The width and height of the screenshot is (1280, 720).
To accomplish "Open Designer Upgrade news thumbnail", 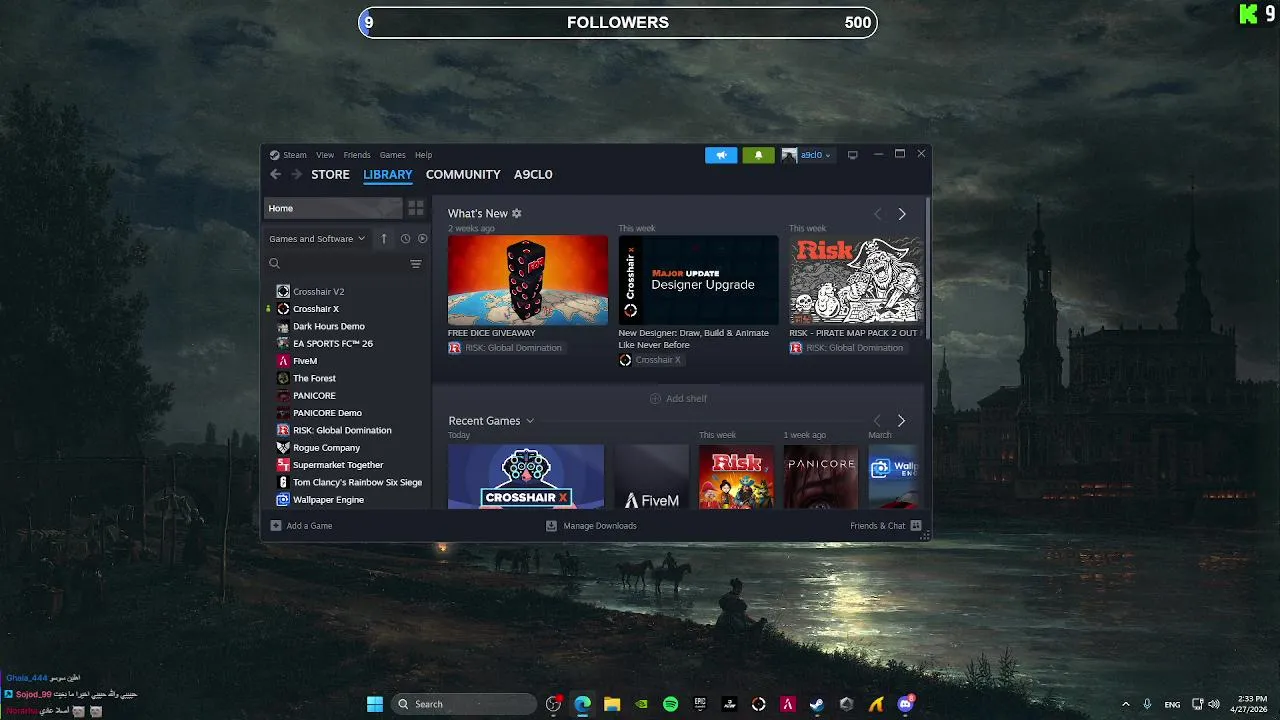I will click(x=698, y=280).
